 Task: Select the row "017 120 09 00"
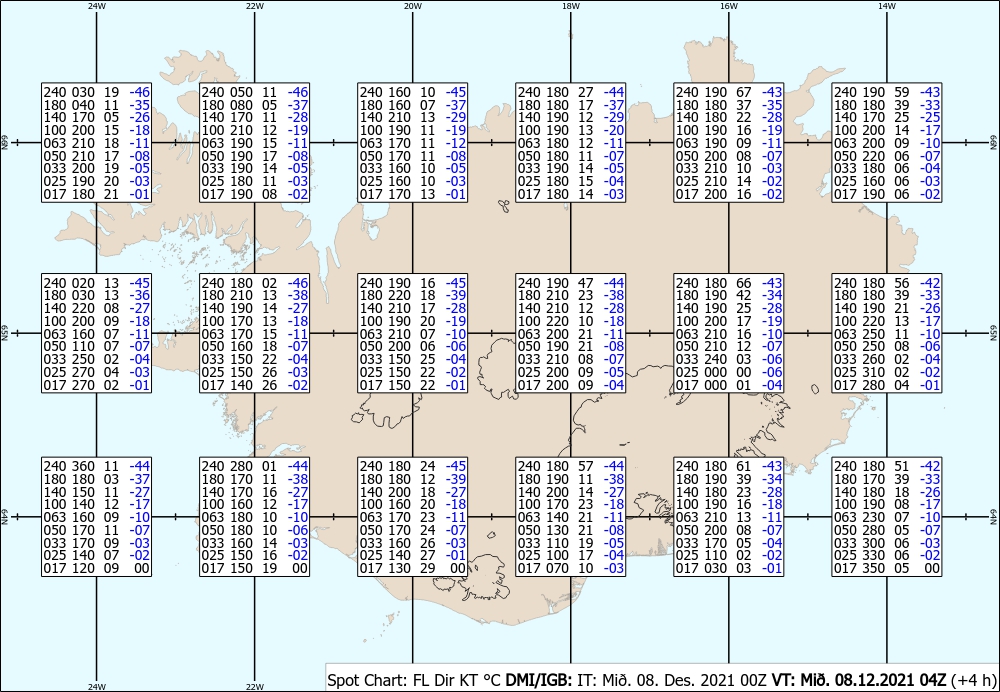click(x=96, y=568)
